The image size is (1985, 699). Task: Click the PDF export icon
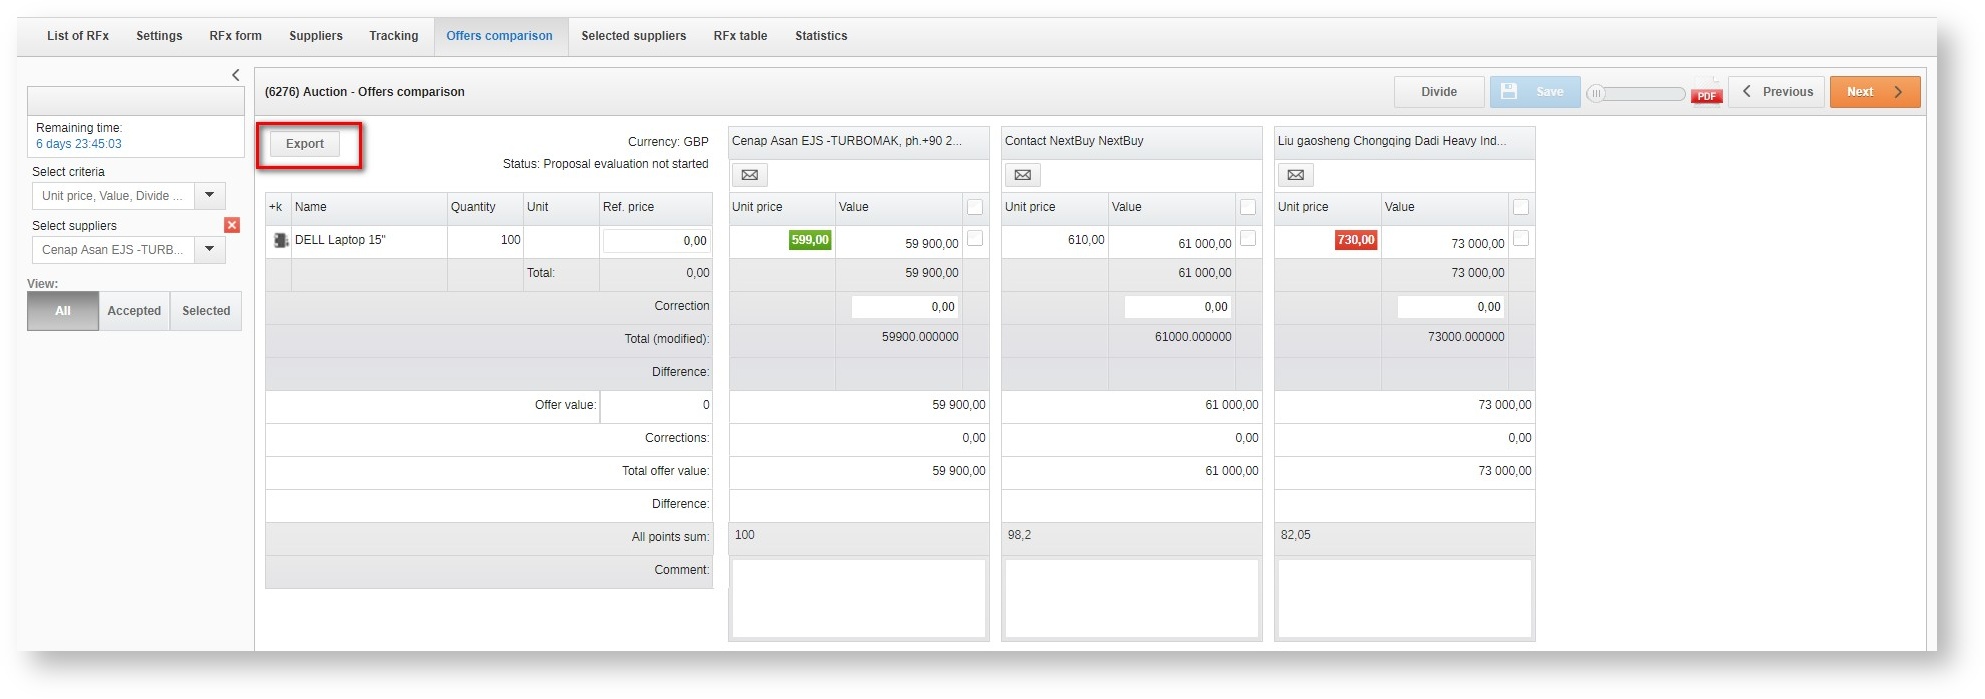point(1706,92)
